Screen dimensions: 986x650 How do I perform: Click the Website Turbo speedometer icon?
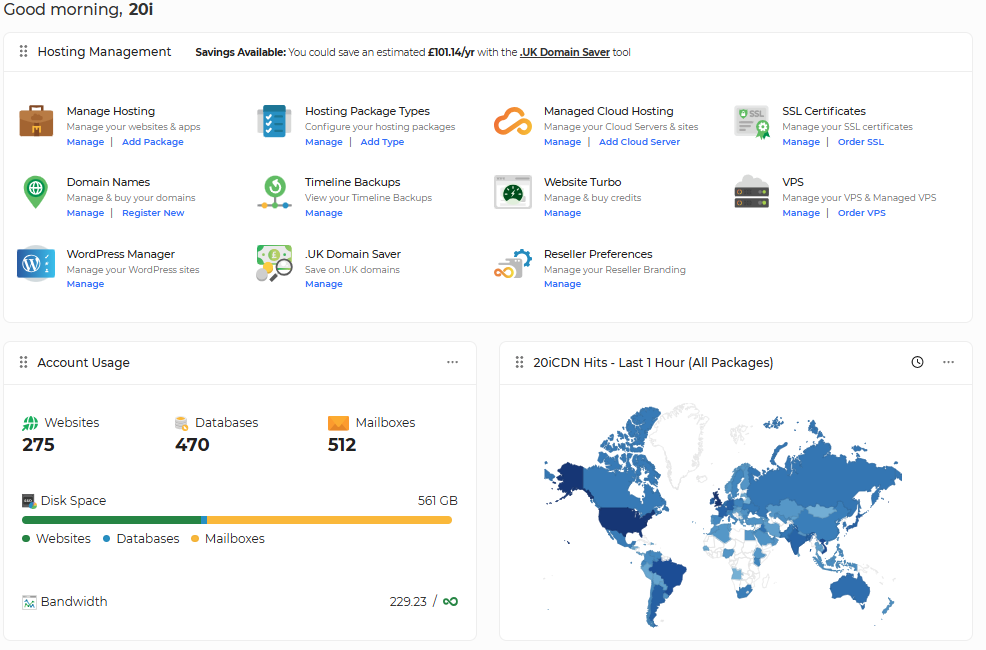(512, 192)
